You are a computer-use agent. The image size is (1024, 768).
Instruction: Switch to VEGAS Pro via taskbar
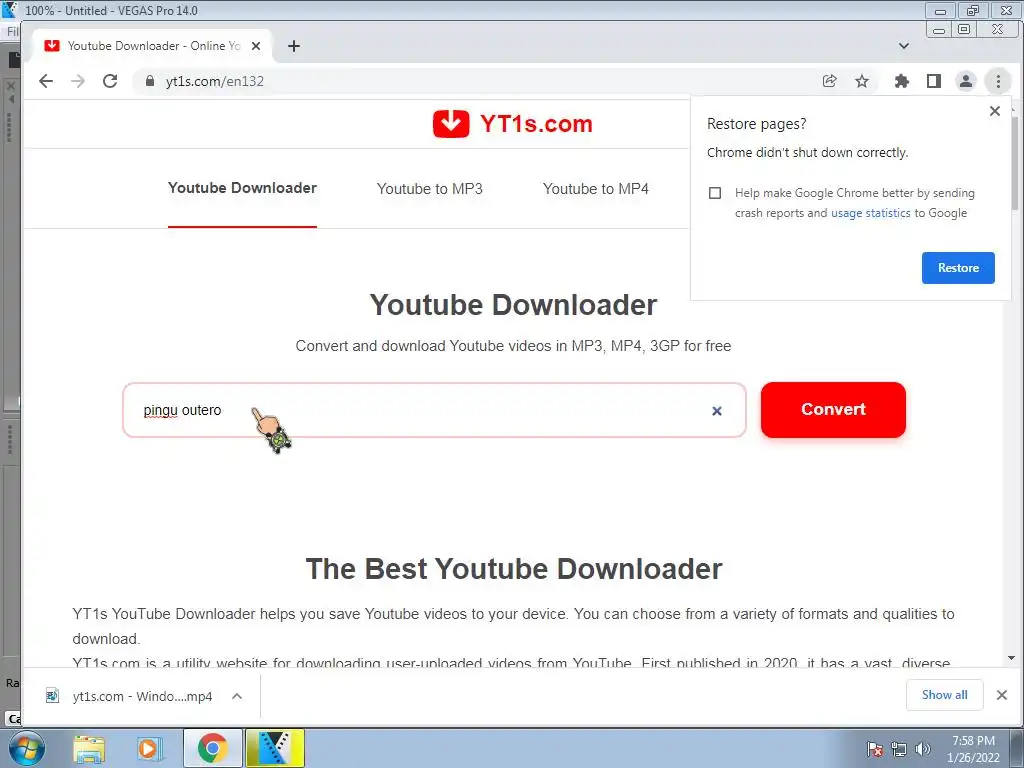click(275, 748)
